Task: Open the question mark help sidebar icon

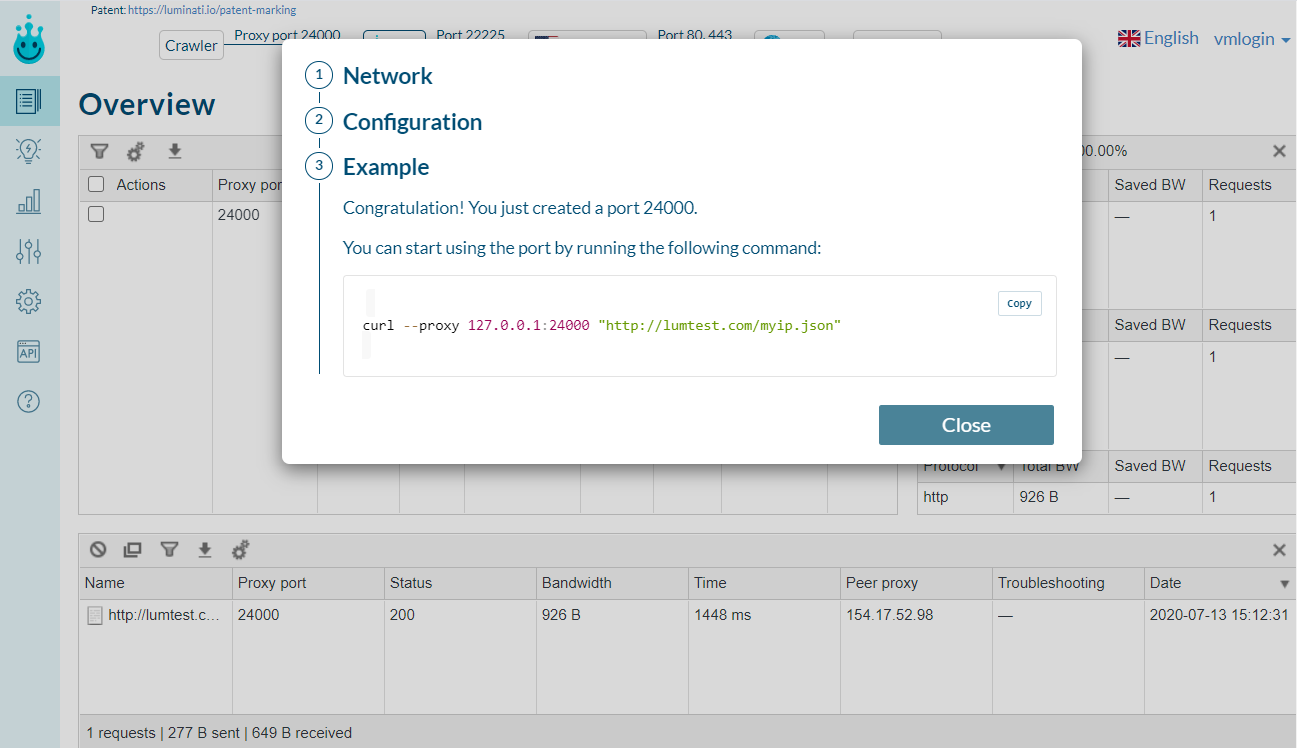Action: 29,401
